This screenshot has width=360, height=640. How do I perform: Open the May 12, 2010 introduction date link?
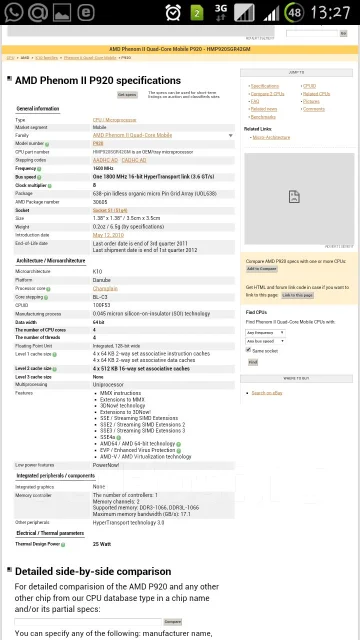108,236
